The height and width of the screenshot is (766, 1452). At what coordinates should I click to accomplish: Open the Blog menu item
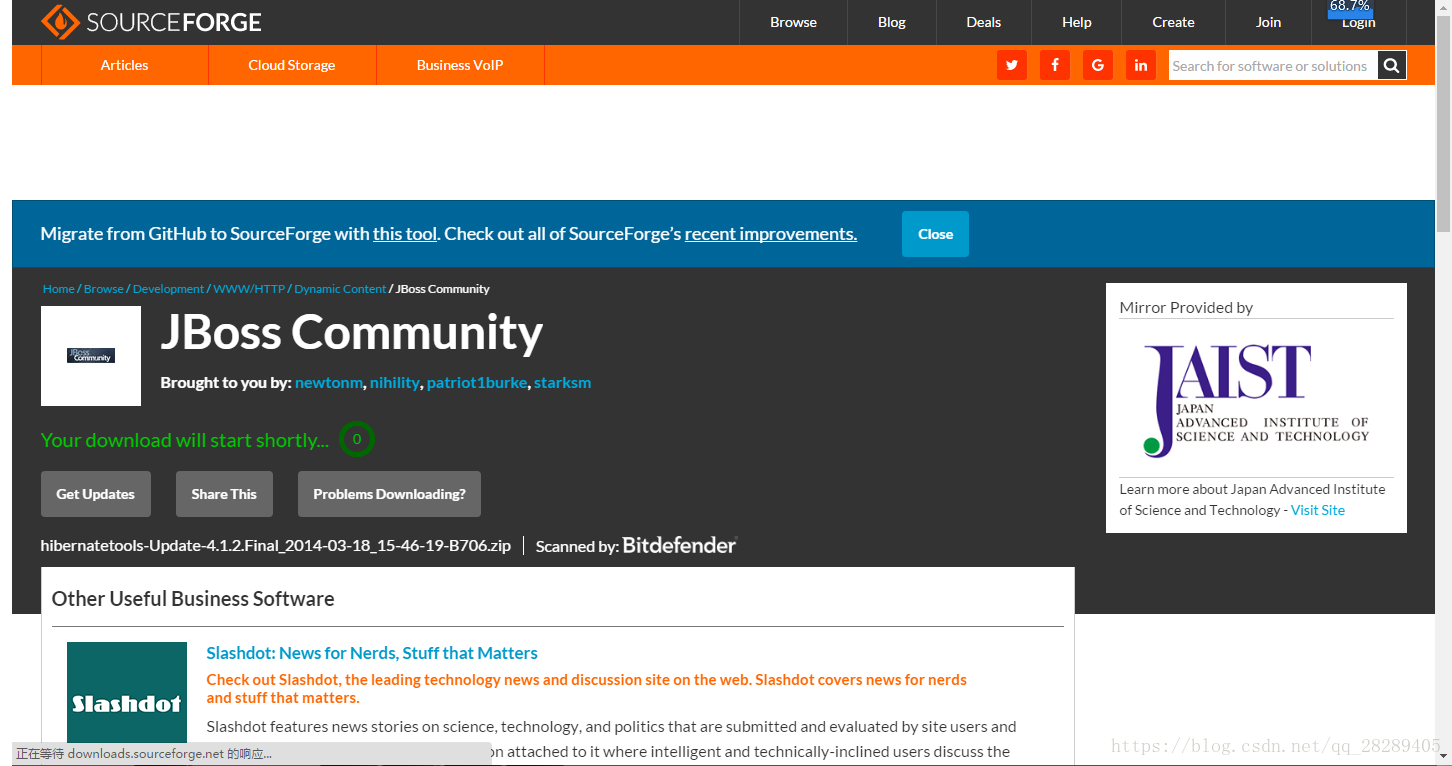click(x=892, y=22)
